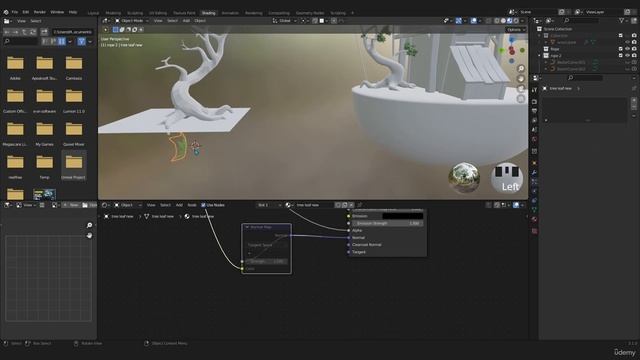Switch to the Animation workspace tab
The height and width of the screenshot is (360, 640).
click(230, 13)
